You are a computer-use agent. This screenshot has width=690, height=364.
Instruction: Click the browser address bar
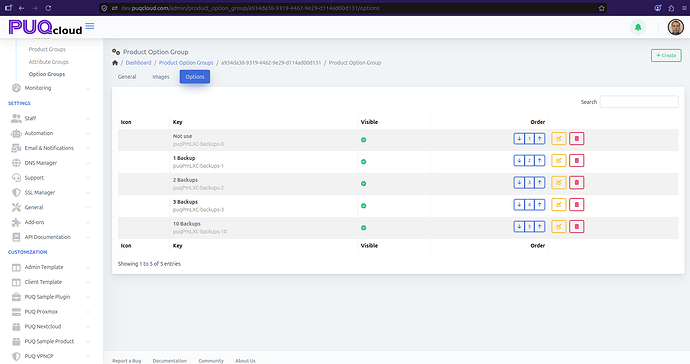click(x=352, y=8)
